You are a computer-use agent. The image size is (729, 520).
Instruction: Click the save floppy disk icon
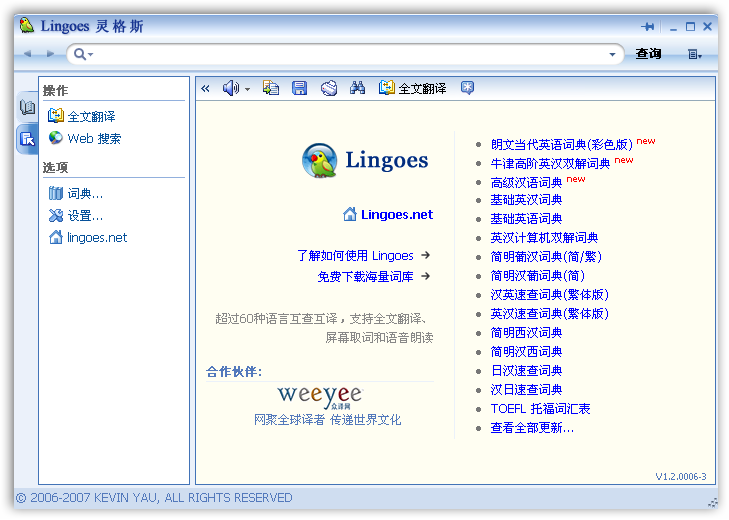tap(299, 87)
